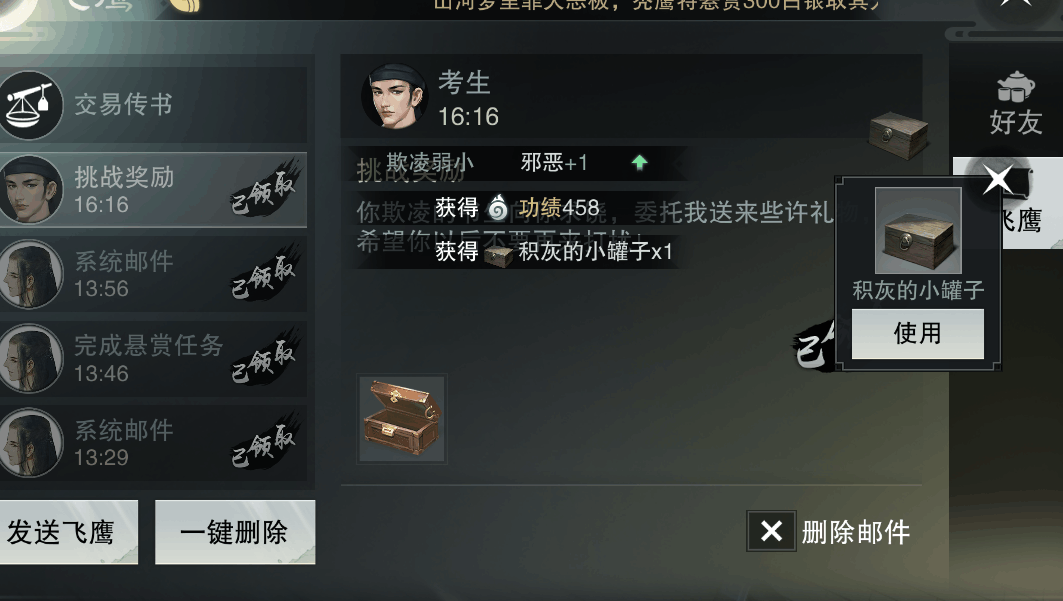Open the 完成悬赏任务 13:46 mail

[x=153, y=359]
